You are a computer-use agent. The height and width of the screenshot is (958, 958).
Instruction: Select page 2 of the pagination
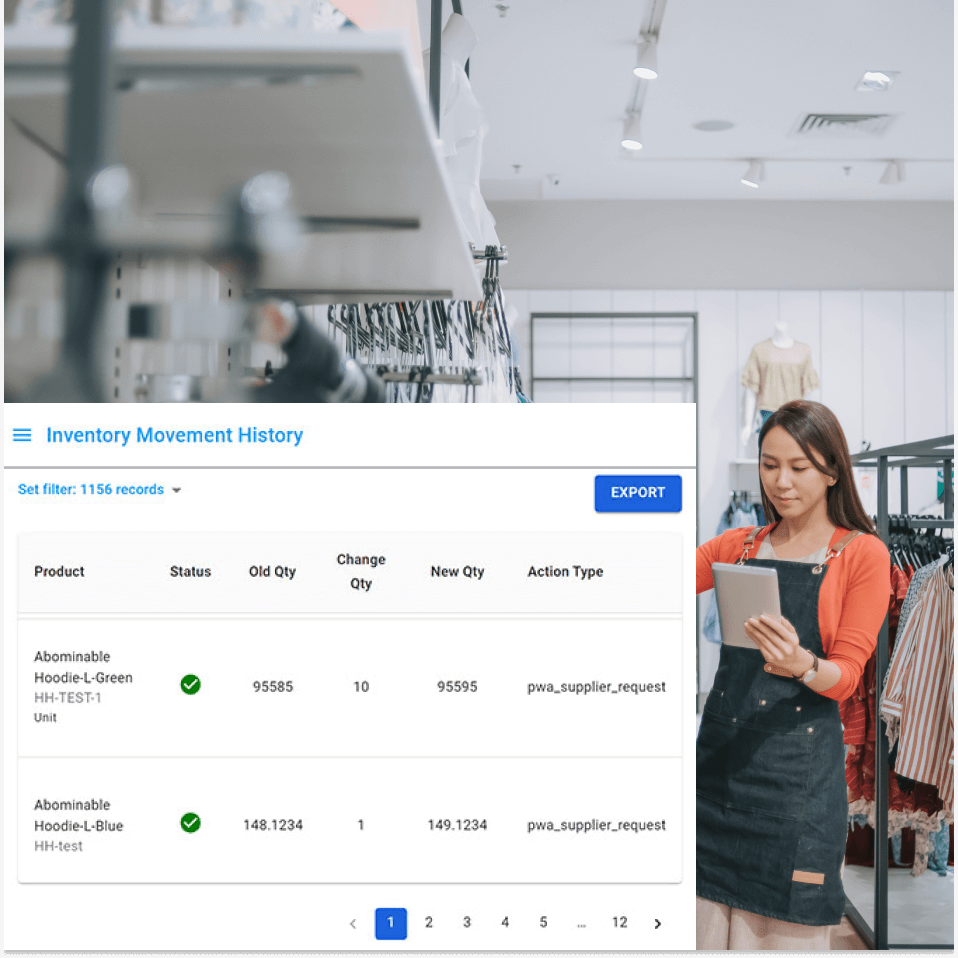pyautogui.click(x=429, y=923)
